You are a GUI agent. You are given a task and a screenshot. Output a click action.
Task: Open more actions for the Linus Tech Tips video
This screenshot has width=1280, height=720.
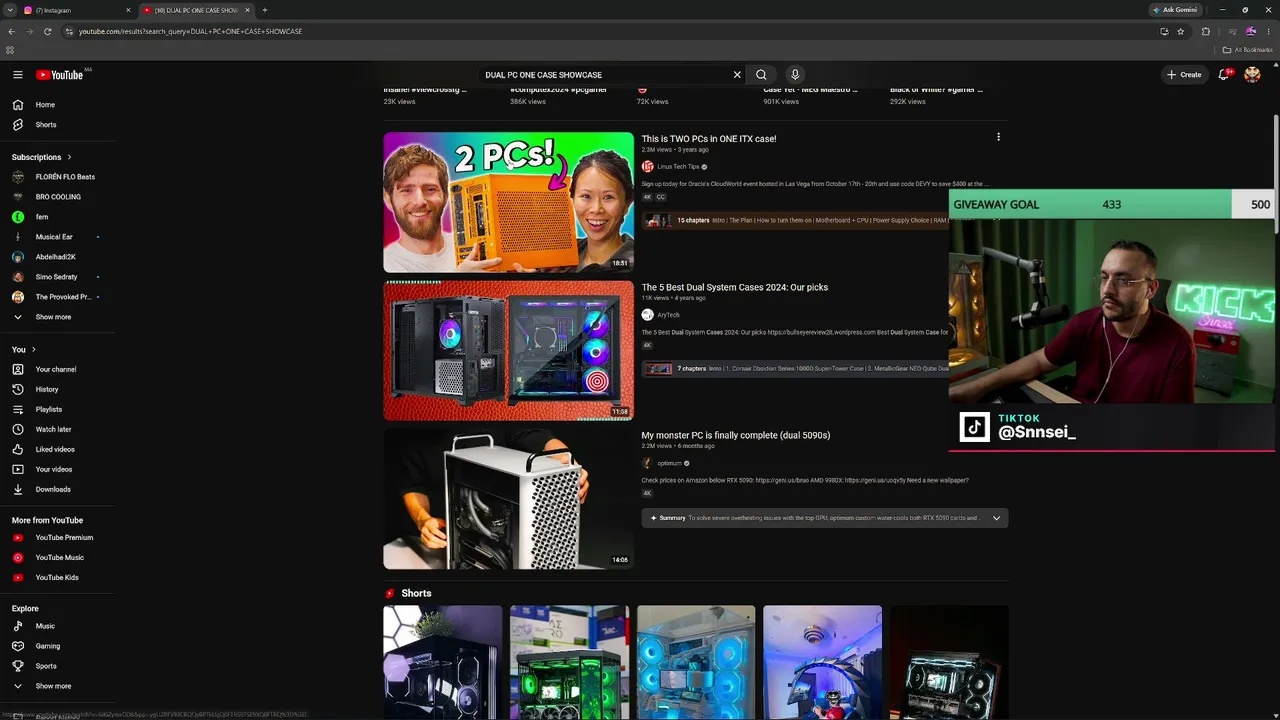coord(998,137)
